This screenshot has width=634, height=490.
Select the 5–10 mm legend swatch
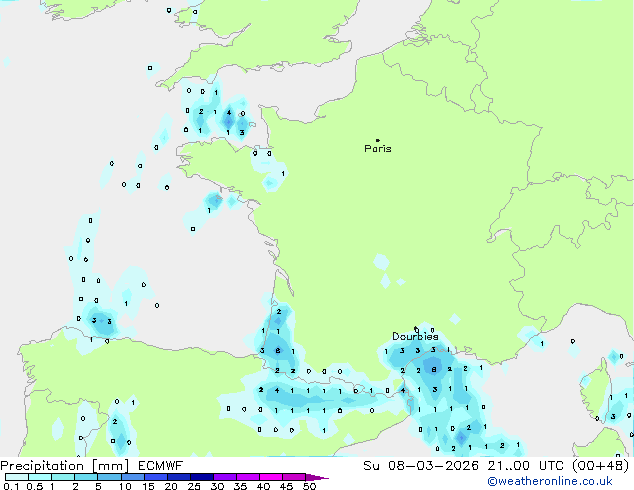[x=109, y=477]
